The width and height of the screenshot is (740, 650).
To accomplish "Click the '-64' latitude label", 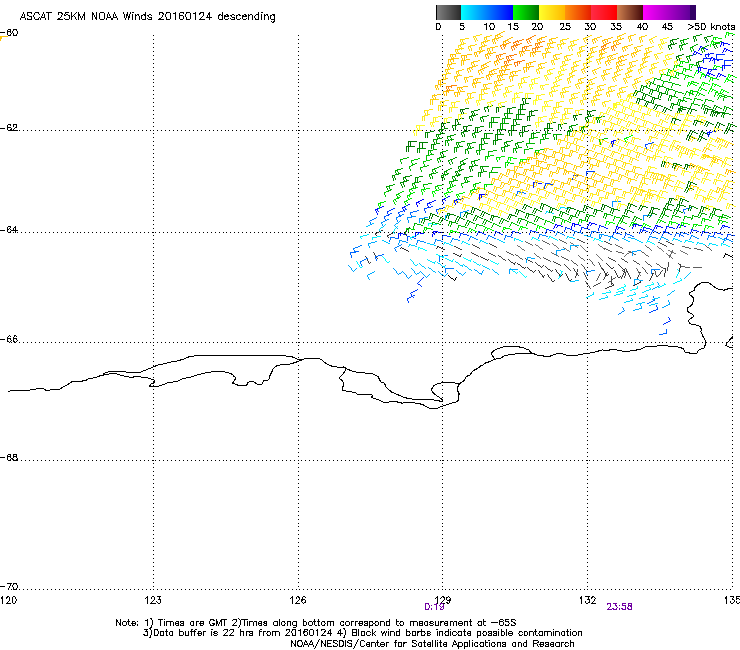I will click(9, 230).
